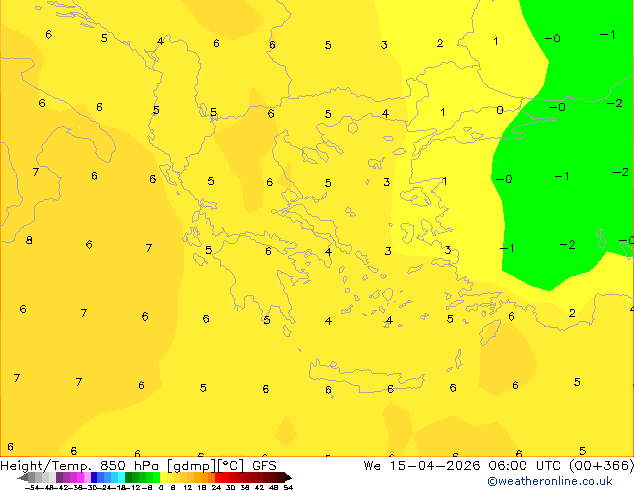Click the legend label 12 below the color bar
634x490 pixels.
pos(188,487)
